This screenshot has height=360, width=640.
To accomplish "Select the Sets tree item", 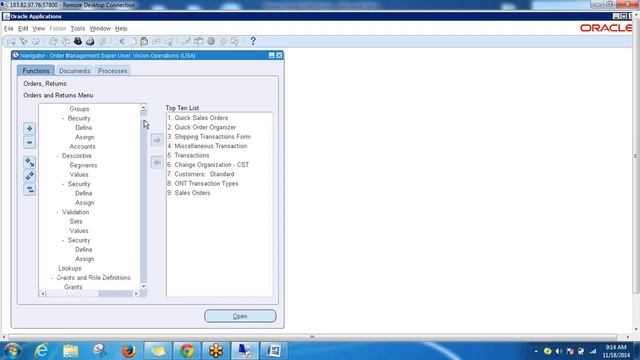I will pyautogui.click(x=76, y=222).
